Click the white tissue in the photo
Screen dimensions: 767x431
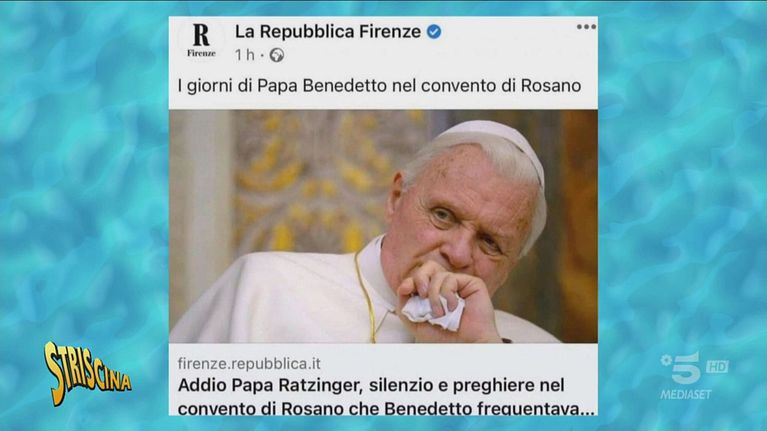click(x=433, y=312)
